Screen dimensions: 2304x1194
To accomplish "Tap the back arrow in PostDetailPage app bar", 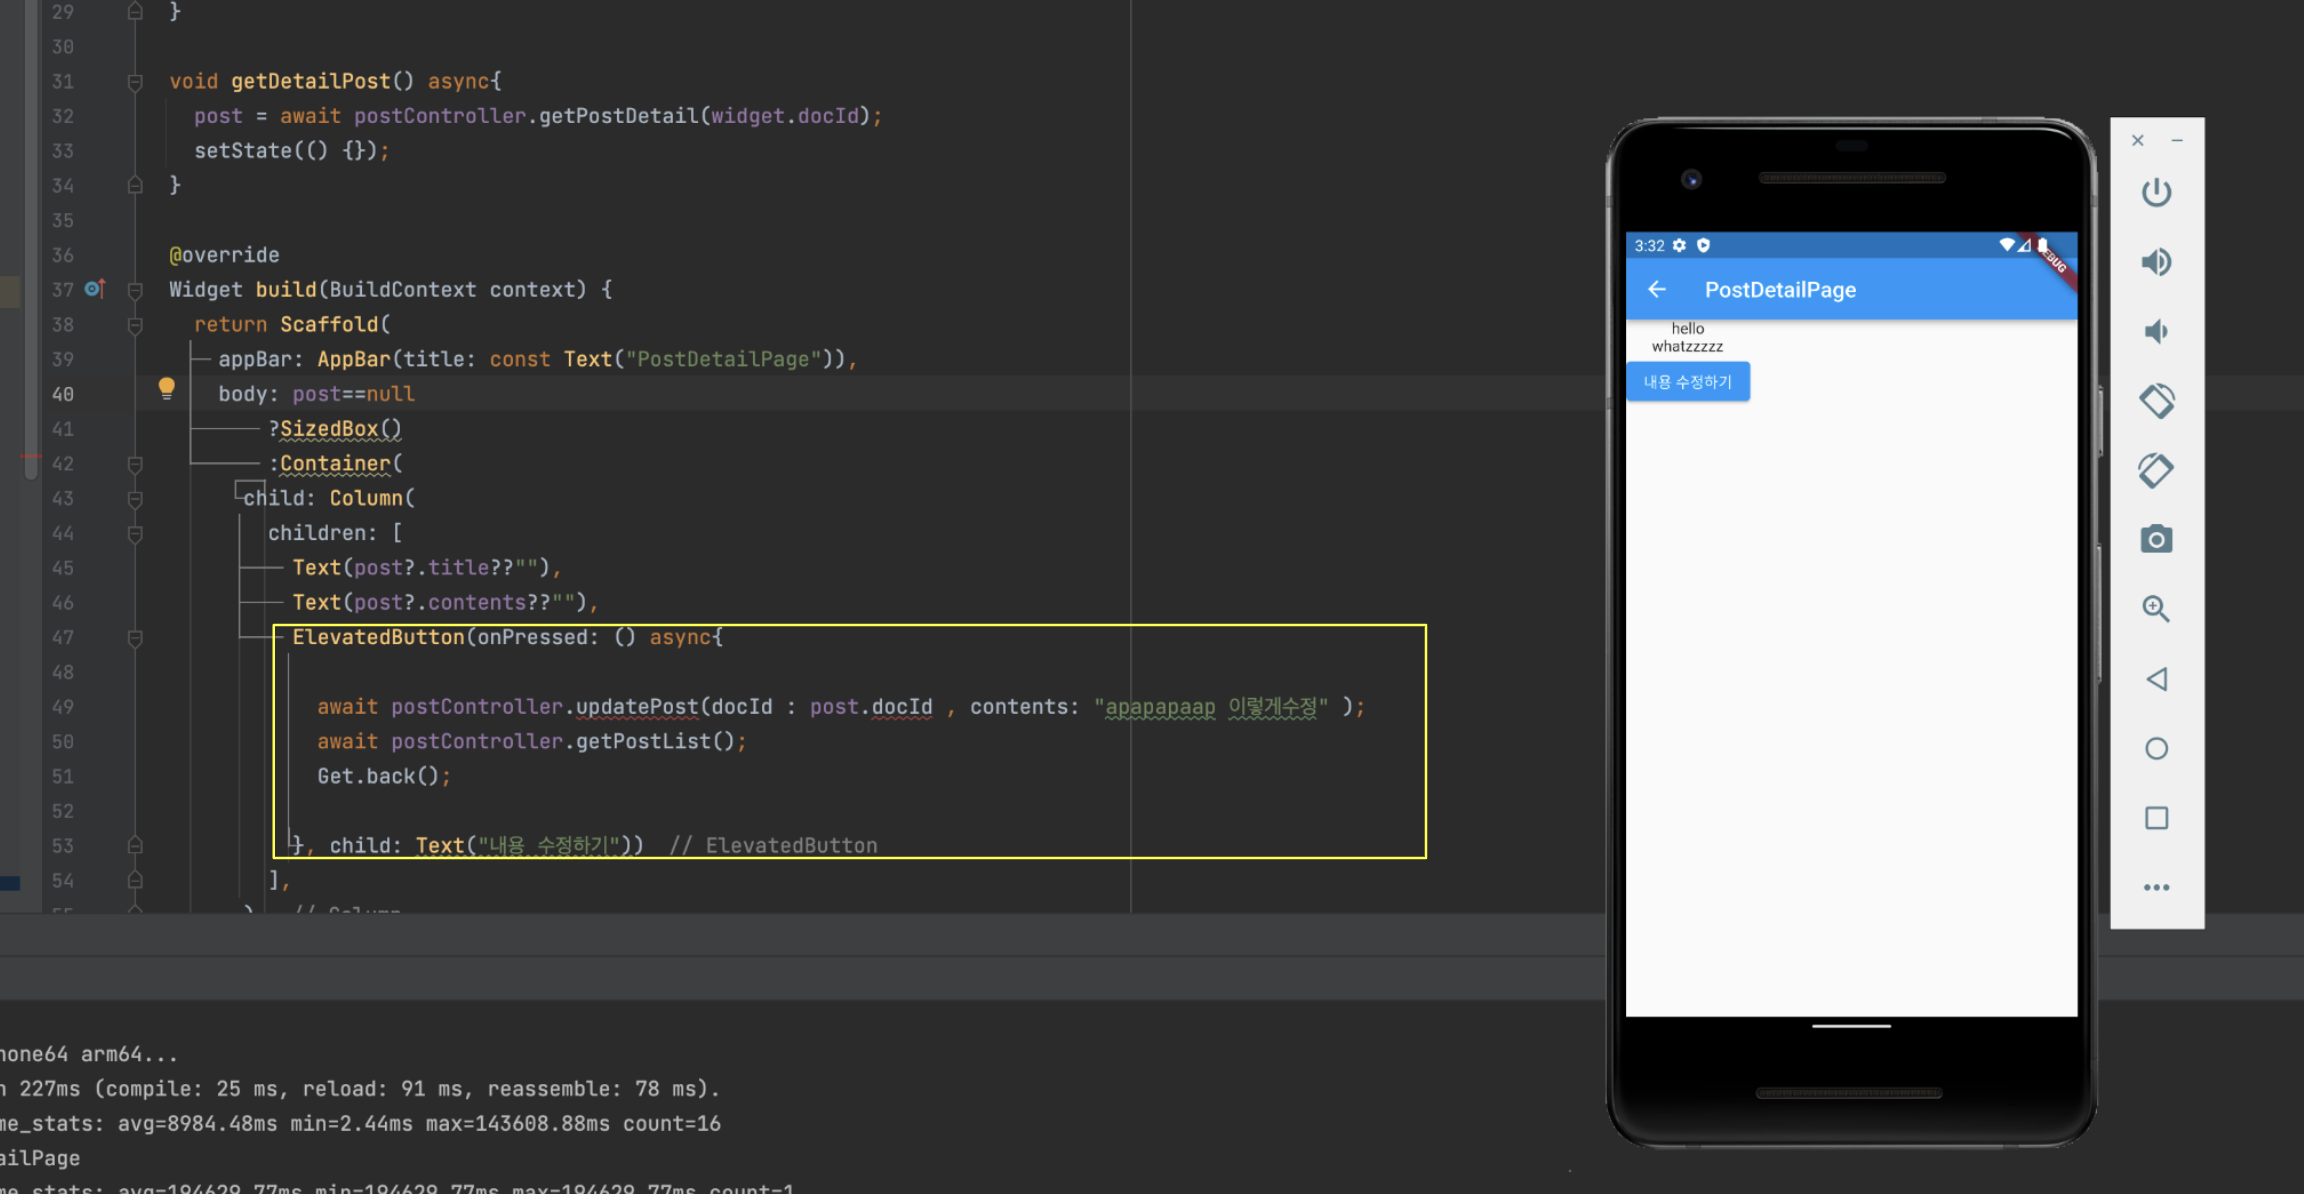I will click(1657, 290).
